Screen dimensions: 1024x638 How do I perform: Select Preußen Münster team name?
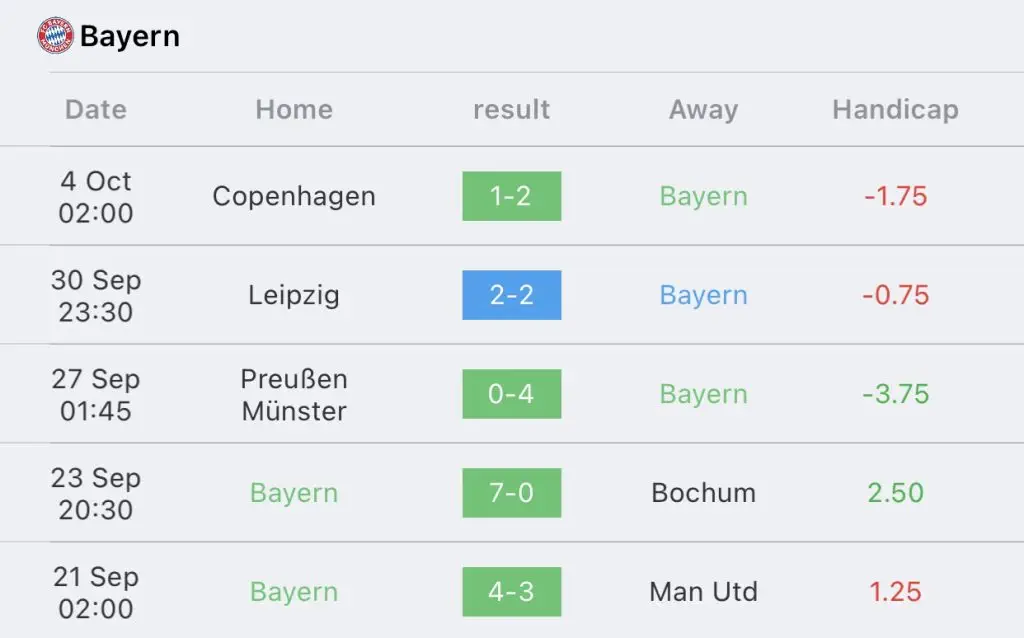click(x=294, y=394)
